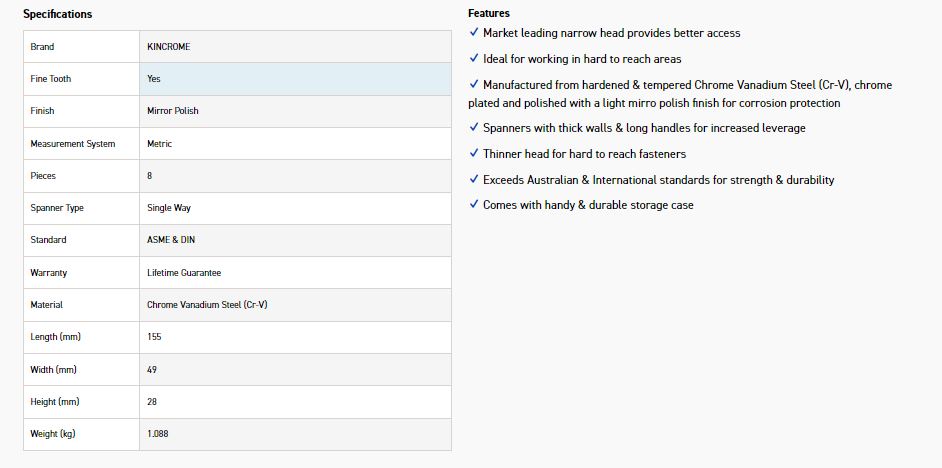Click the checkmark next to "Ideal for working"
Screen dimensions: 942x468
pos(473,59)
